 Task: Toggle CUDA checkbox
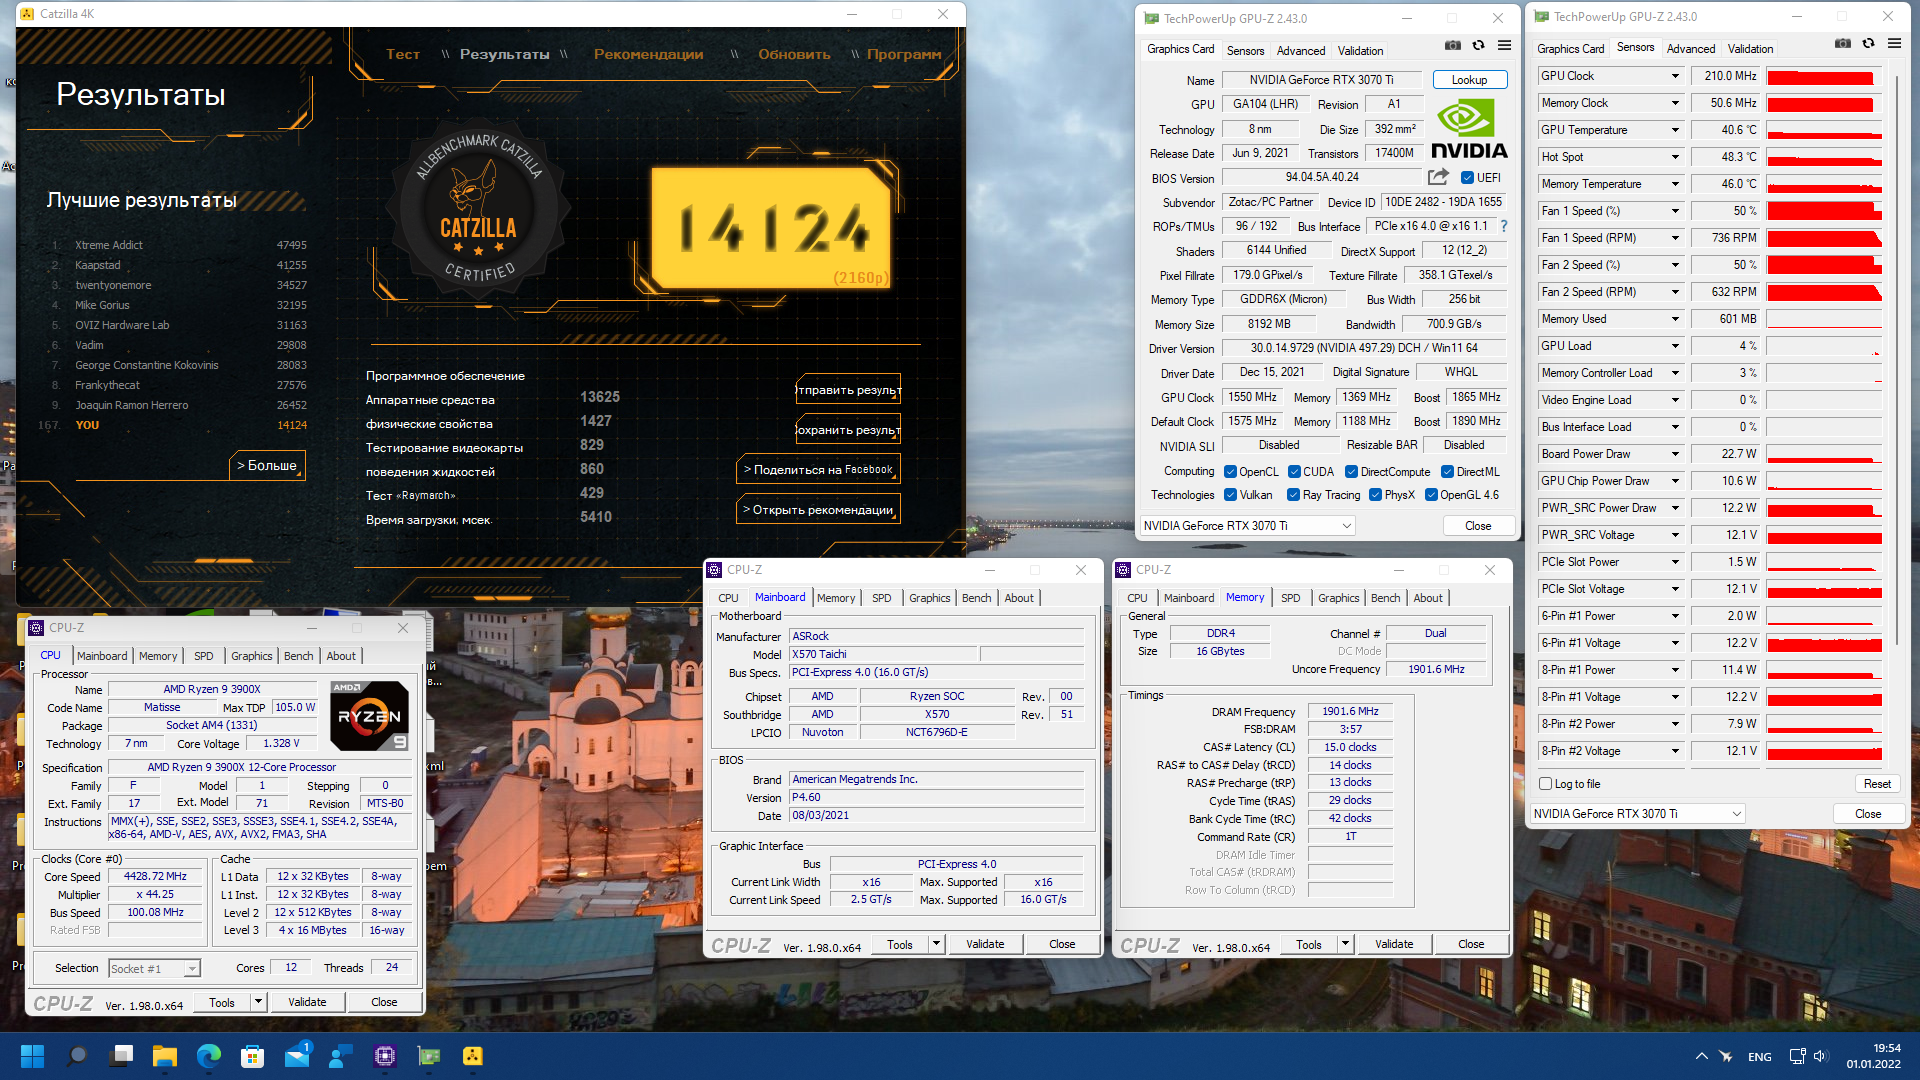click(1294, 472)
